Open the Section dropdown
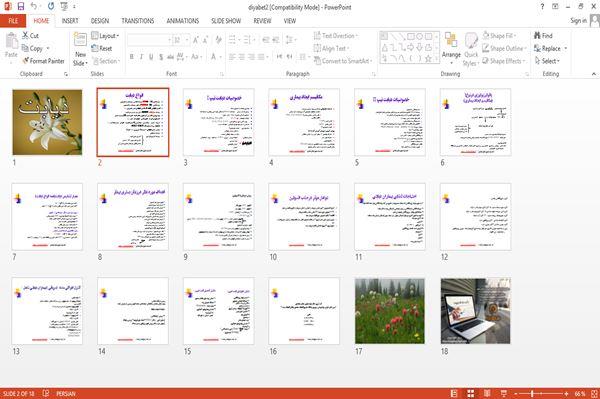600x399 pixels. 106,61
